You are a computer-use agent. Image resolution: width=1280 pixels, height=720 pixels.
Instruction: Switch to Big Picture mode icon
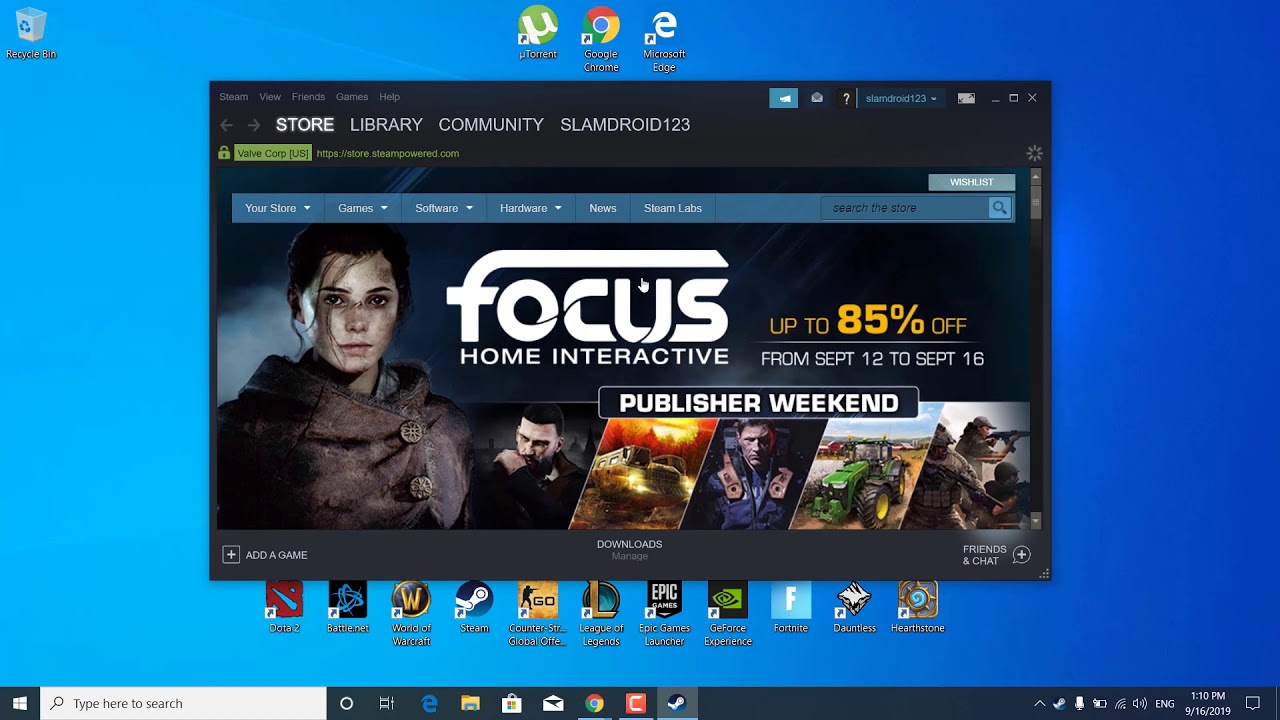coord(966,98)
